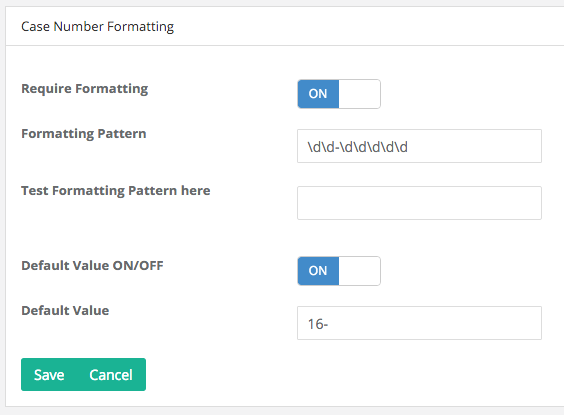Click the Test Formatting Pattern here label
This screenshot has width=564, height=415.
pos(116,191)
